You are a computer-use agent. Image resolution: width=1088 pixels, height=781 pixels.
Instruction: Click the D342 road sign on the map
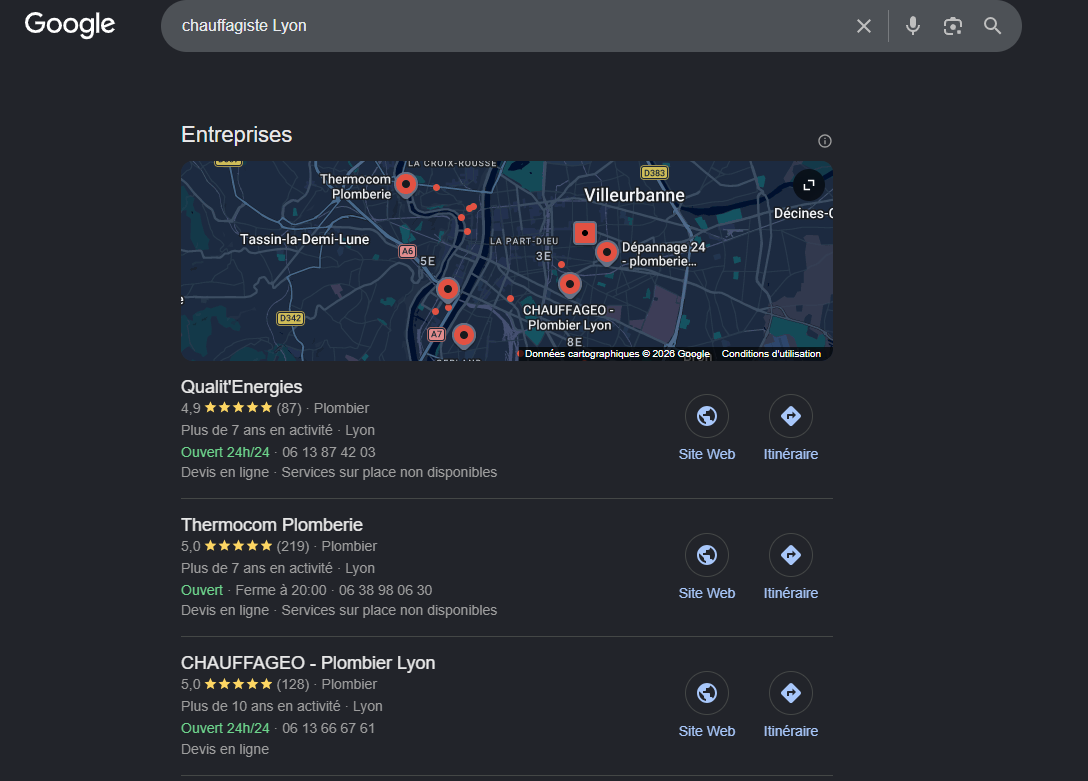290,318
